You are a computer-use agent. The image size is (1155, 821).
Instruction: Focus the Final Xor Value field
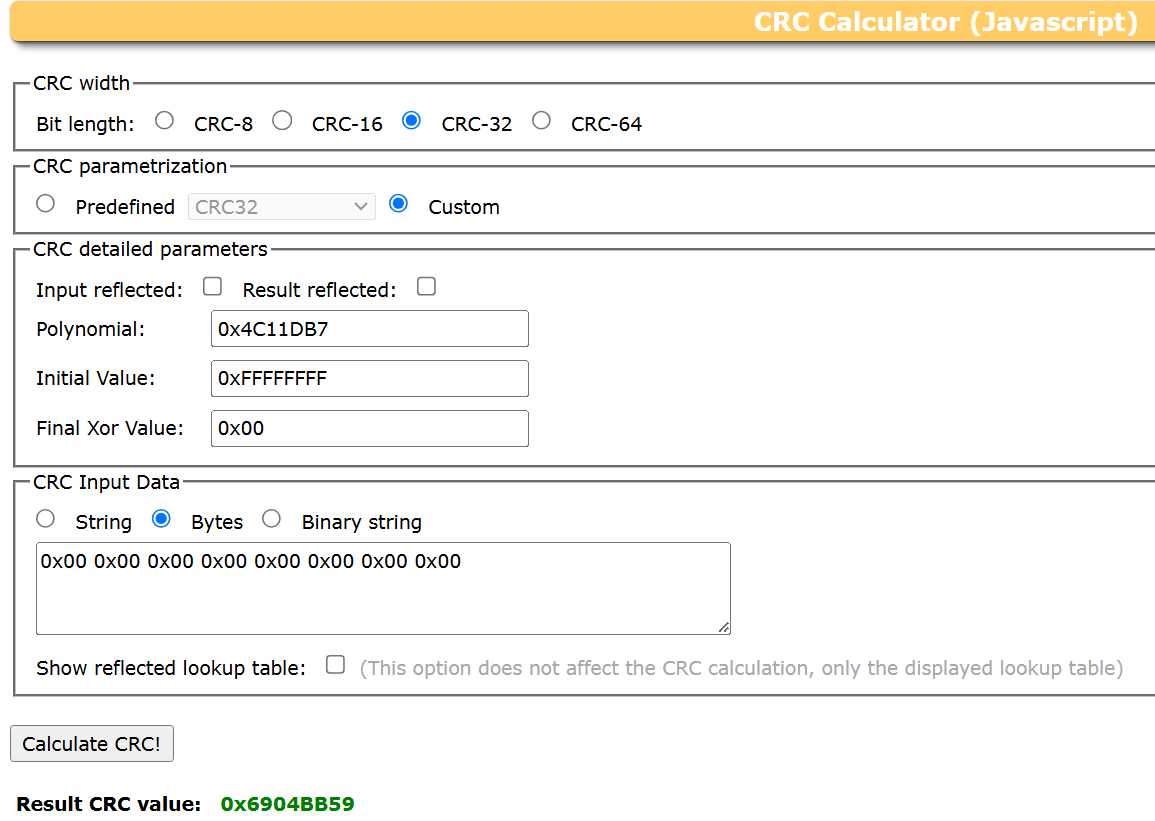click(369, 428)
